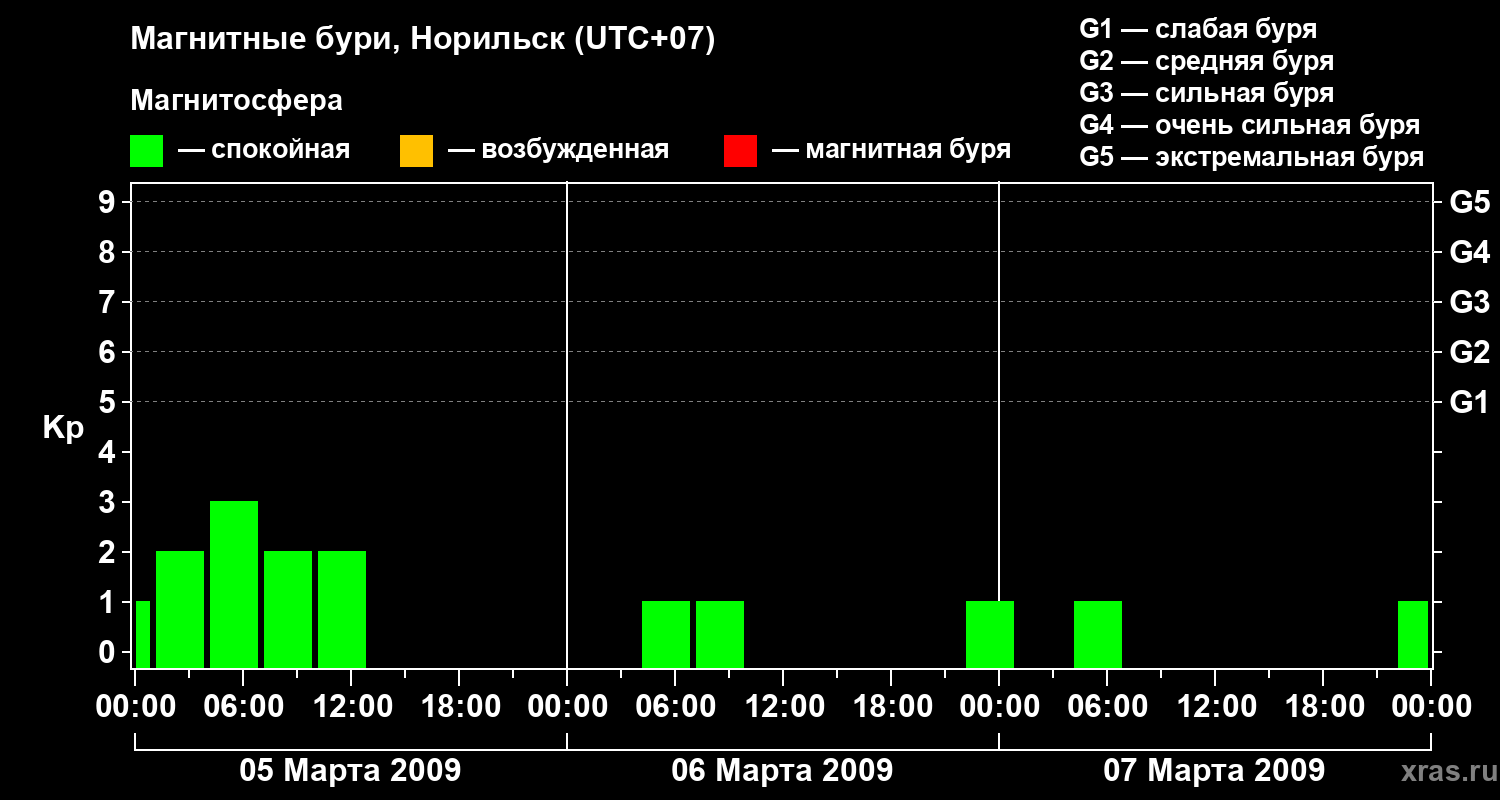
Task: Click the 'G2 — средняя буря' legend line
Action: click(1206, 61)
